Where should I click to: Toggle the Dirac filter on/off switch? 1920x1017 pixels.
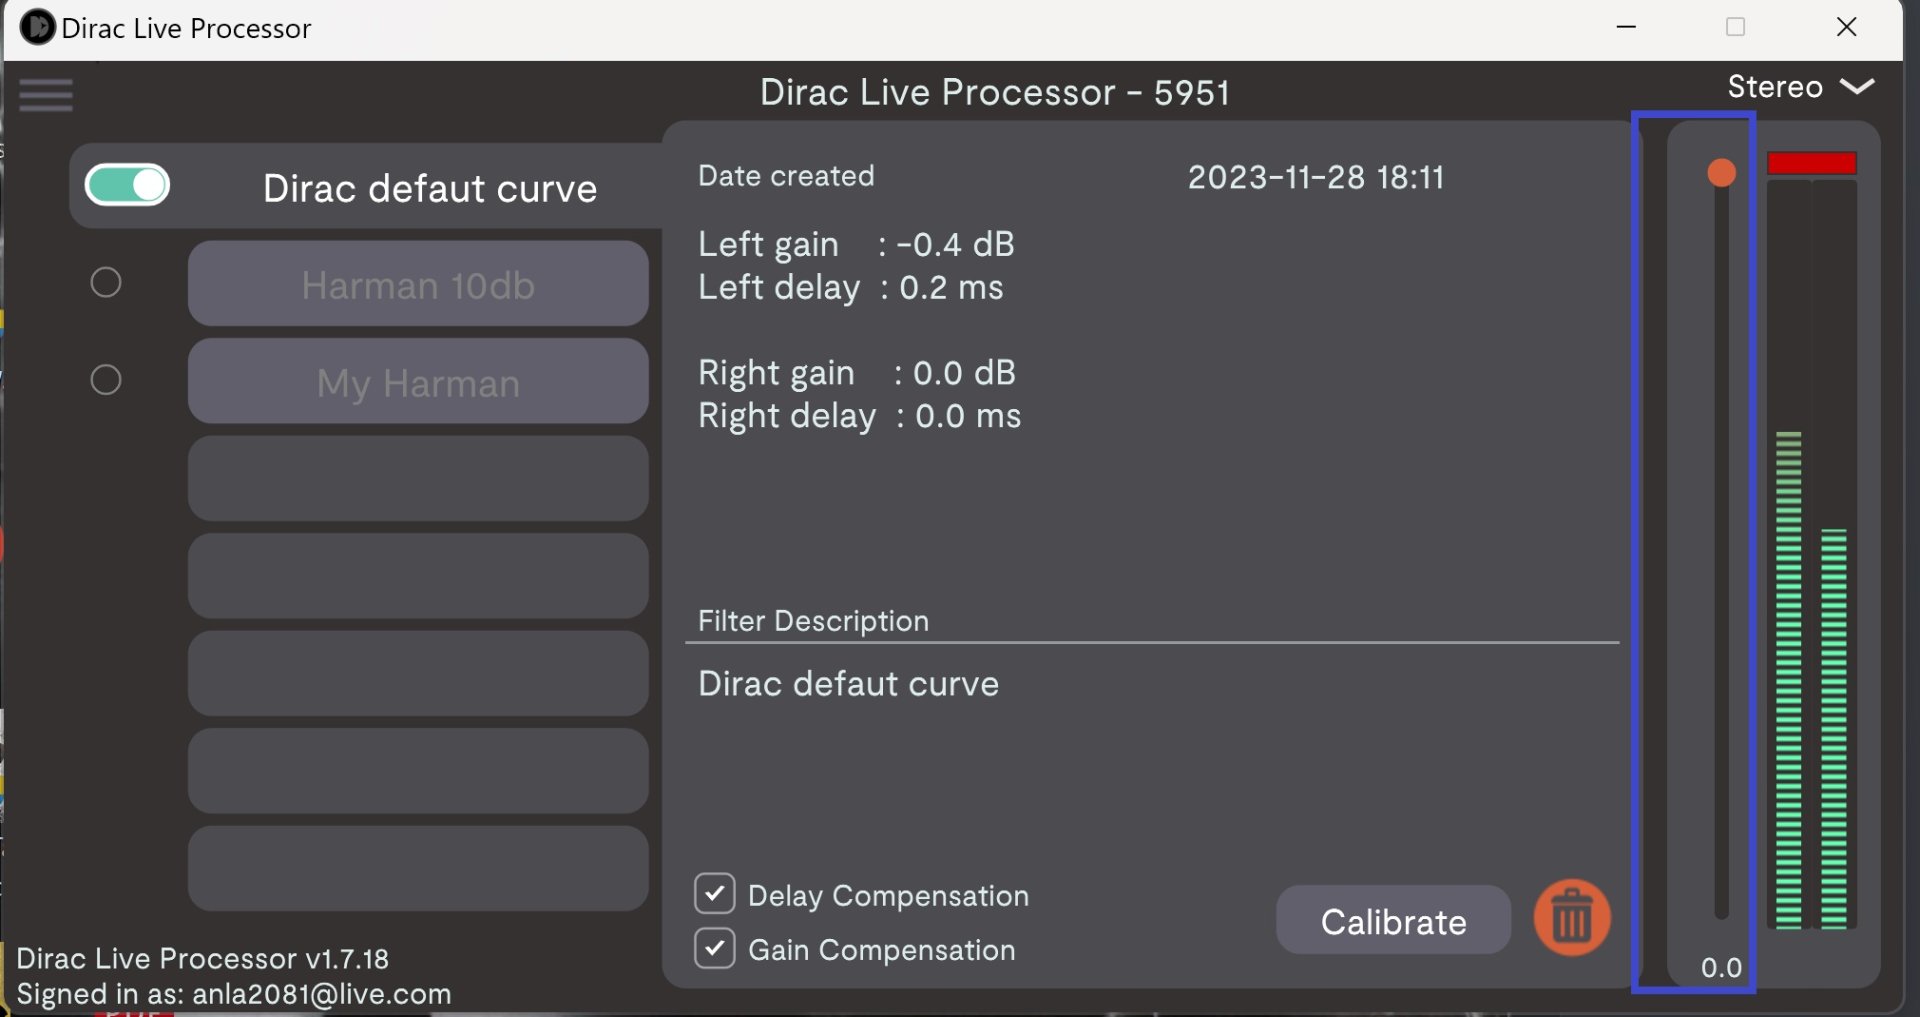[128, 186]
